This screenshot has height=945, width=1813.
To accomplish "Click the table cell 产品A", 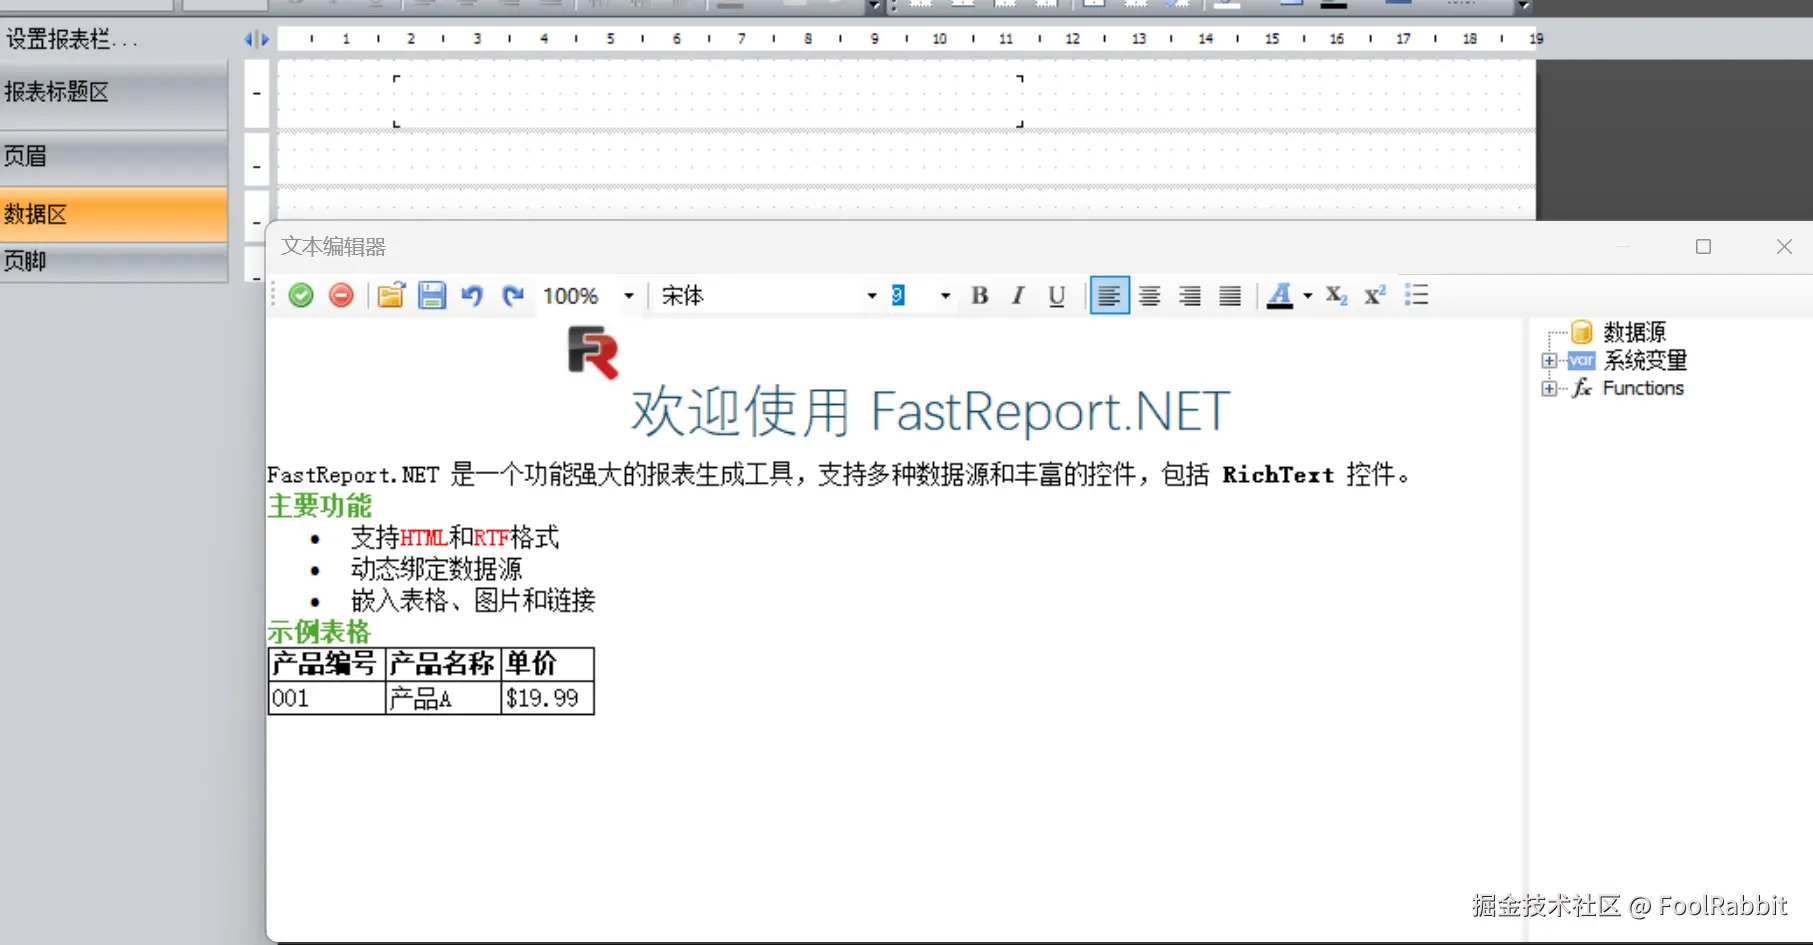I will 443,698.
